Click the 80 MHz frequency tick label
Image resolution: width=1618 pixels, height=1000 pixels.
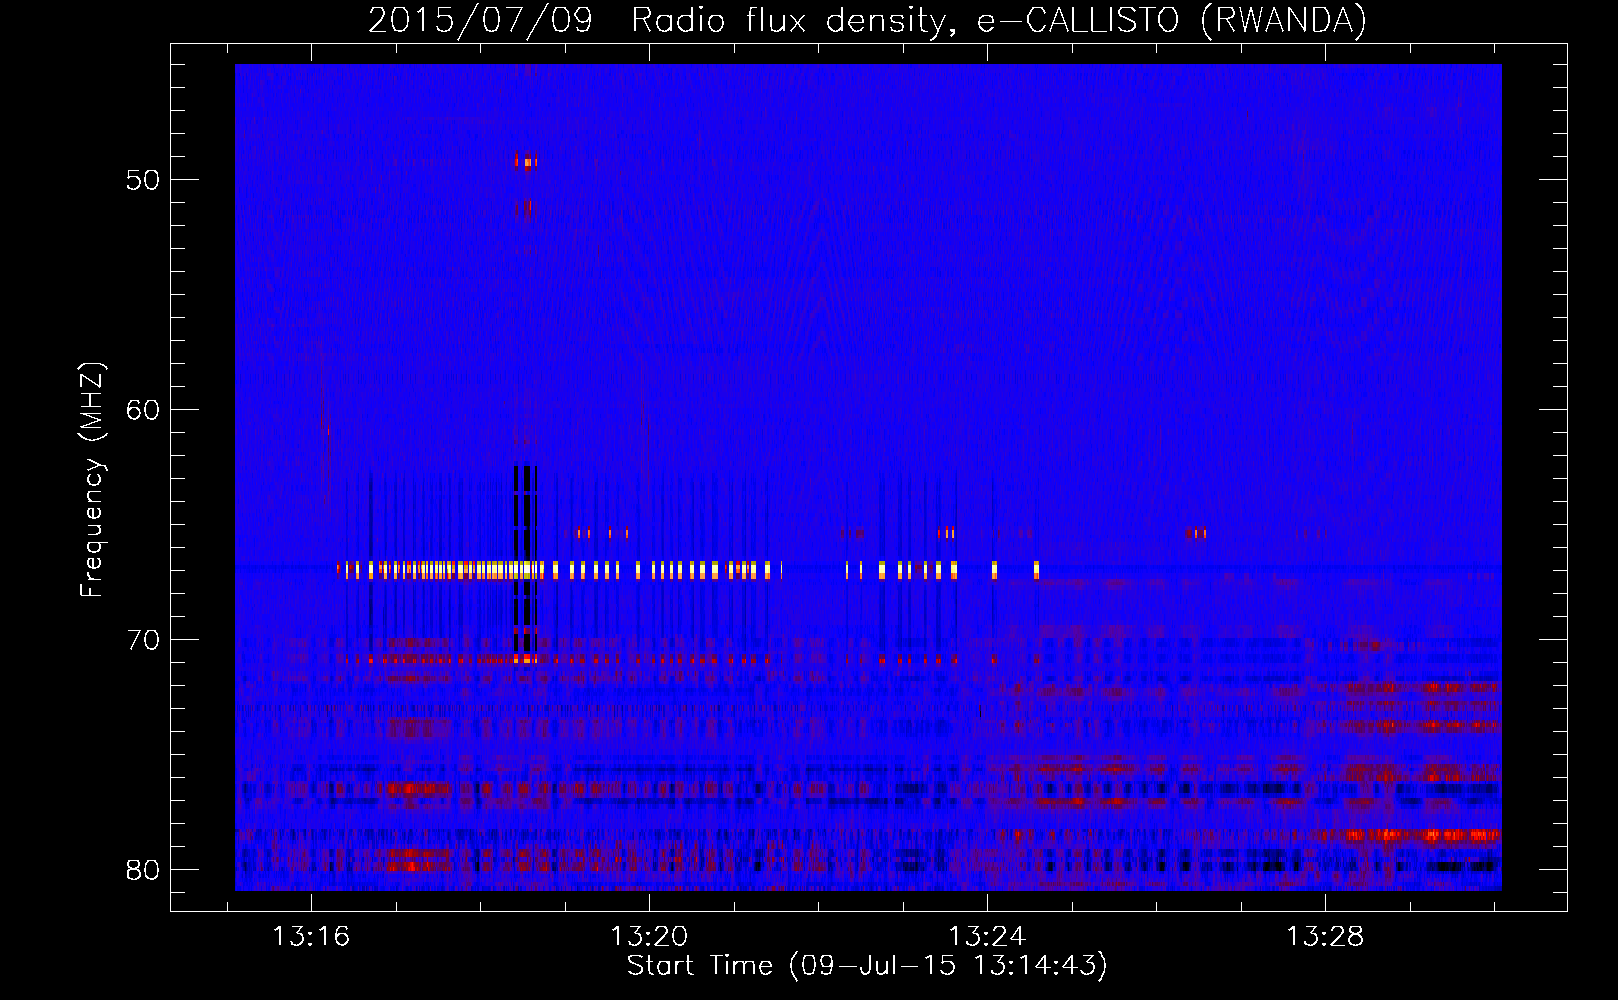point(143,870)
